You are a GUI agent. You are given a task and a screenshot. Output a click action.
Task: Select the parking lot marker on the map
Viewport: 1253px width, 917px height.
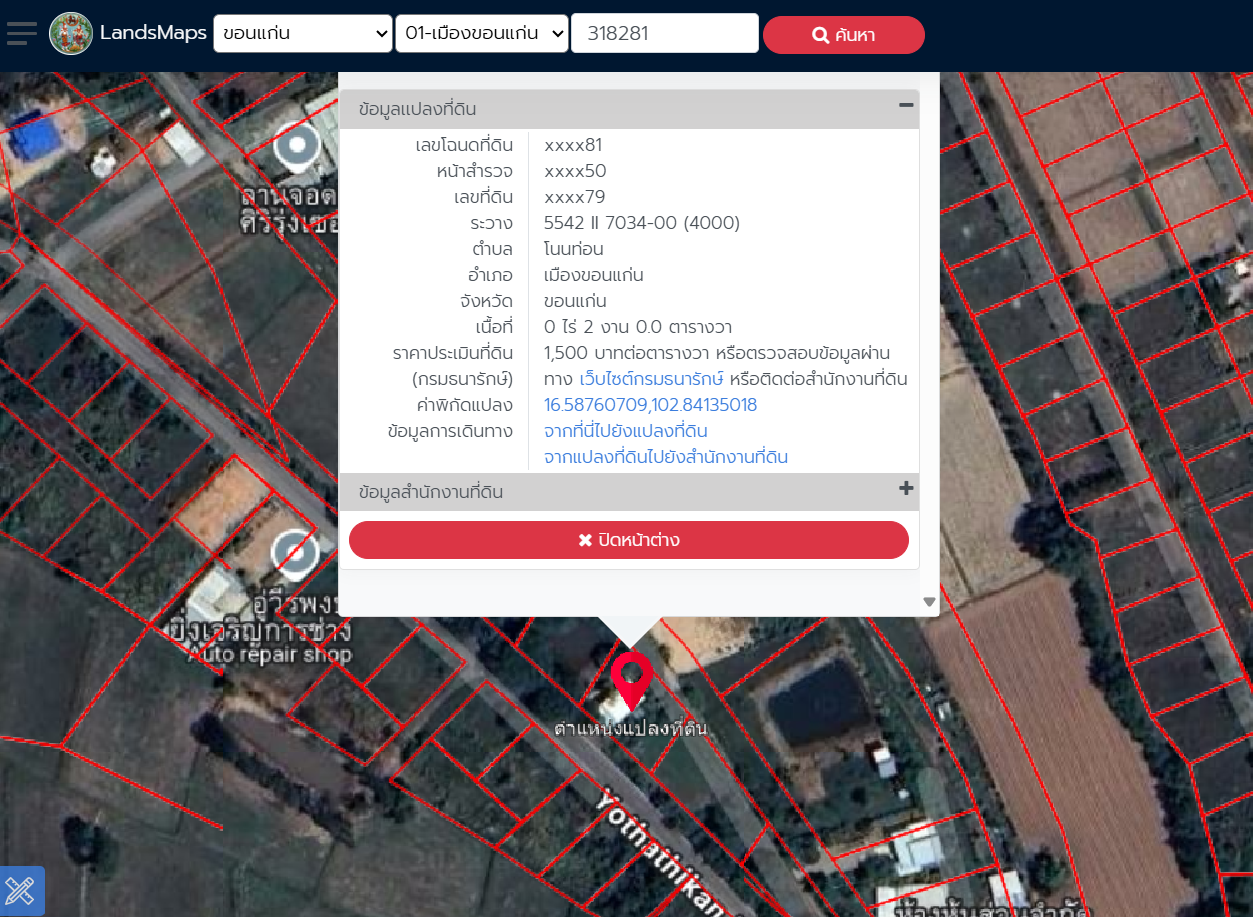pyautogui.click(x=296, y=147)
